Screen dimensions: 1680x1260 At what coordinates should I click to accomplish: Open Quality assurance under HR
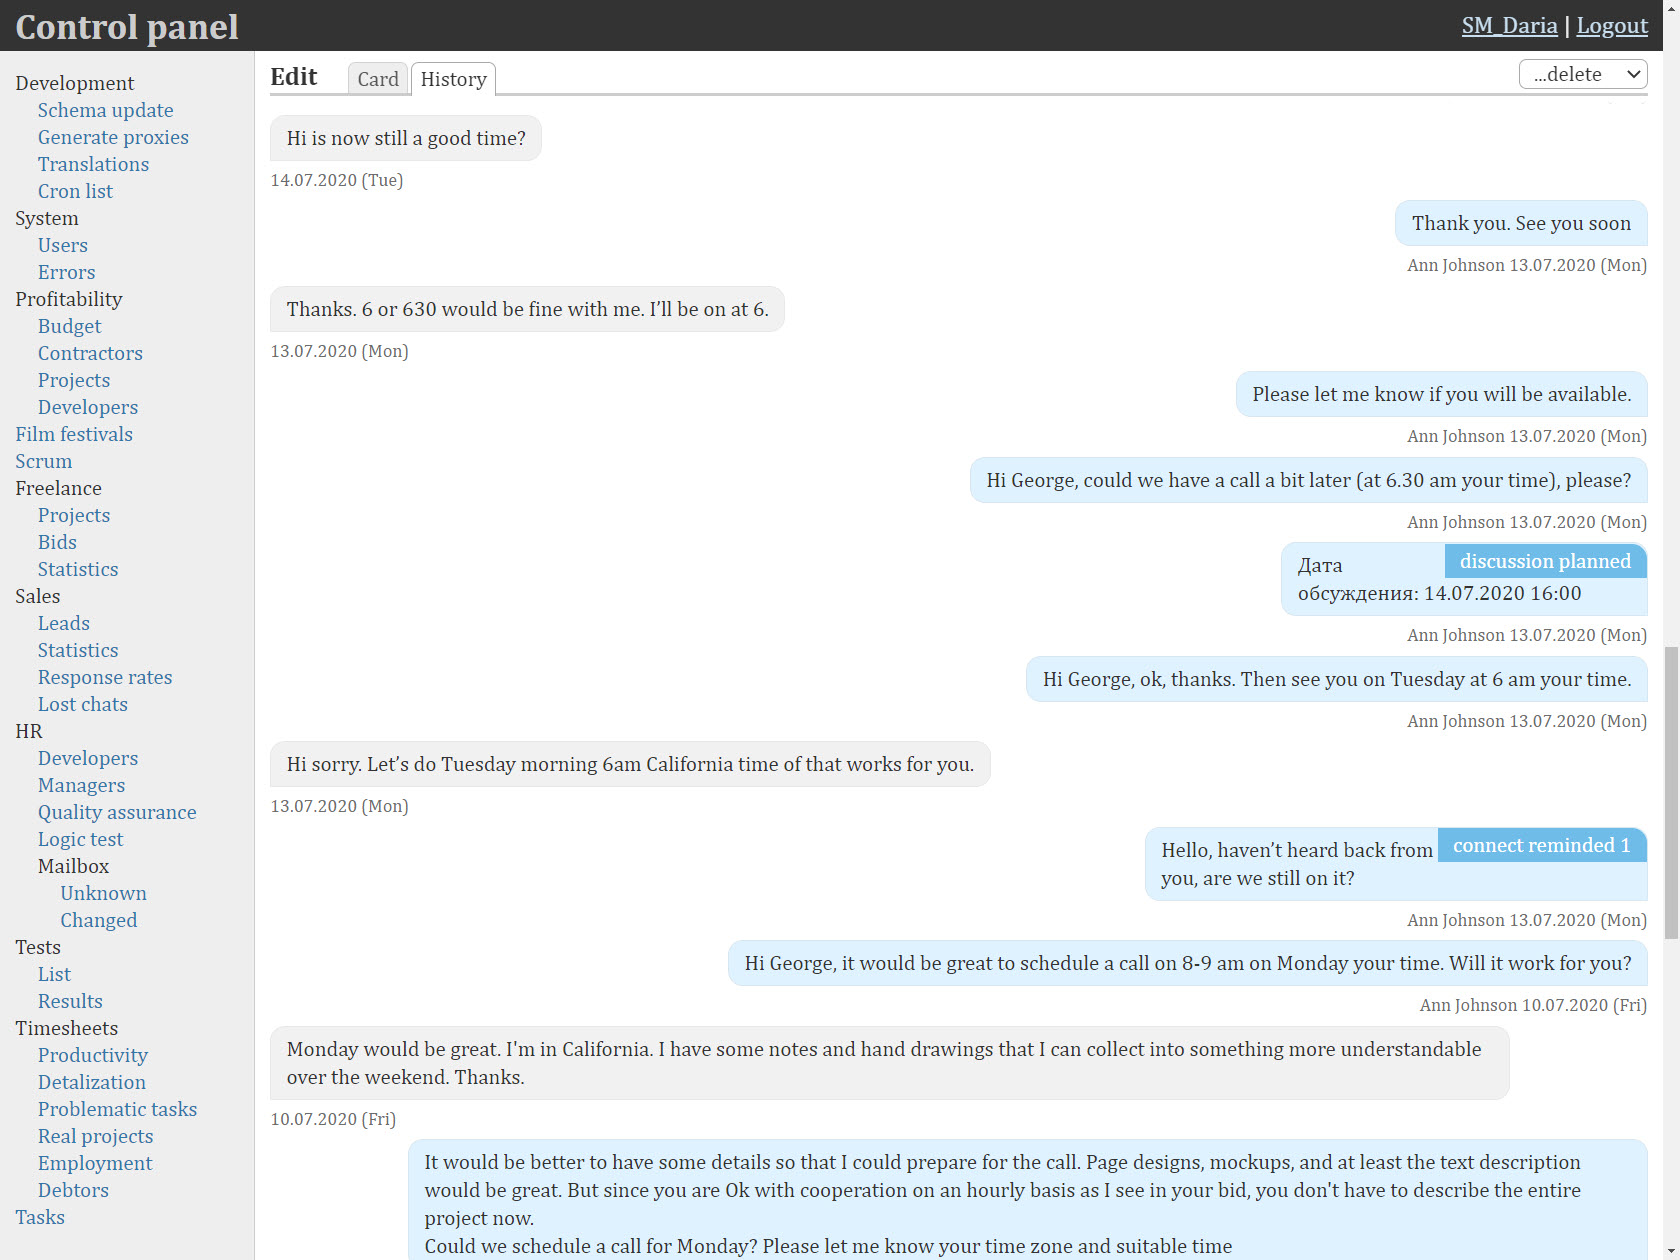(117, 812)
